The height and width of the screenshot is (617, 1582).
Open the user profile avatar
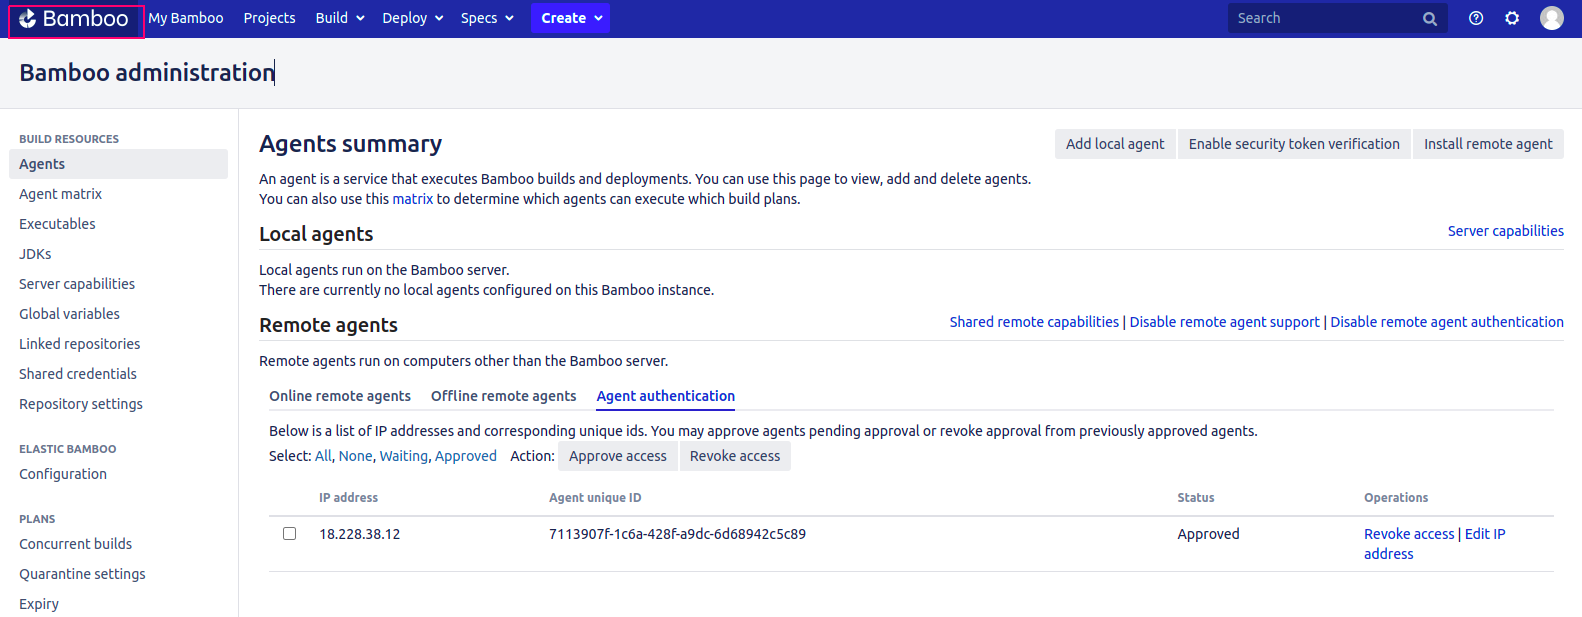pos(1552,18)
